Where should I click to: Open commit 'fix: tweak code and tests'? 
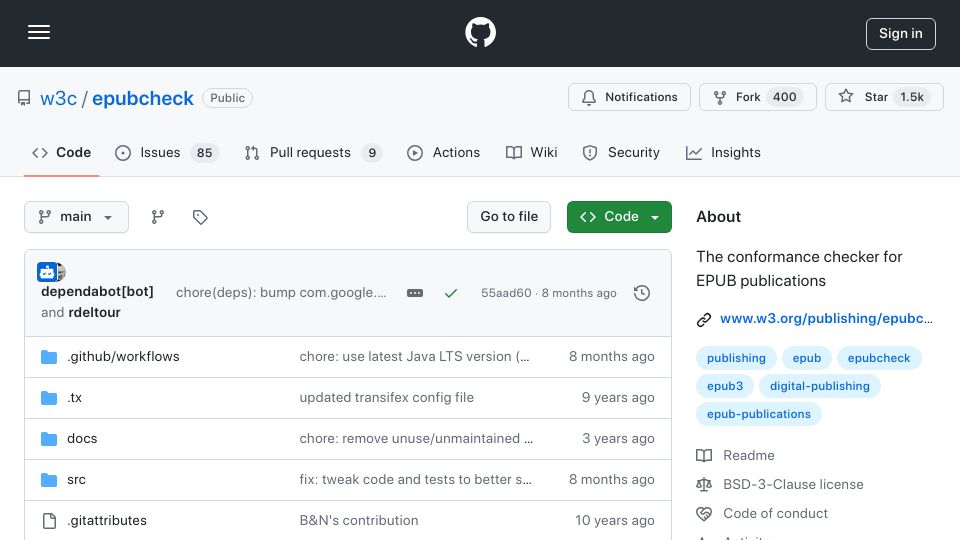pos(415,479)
